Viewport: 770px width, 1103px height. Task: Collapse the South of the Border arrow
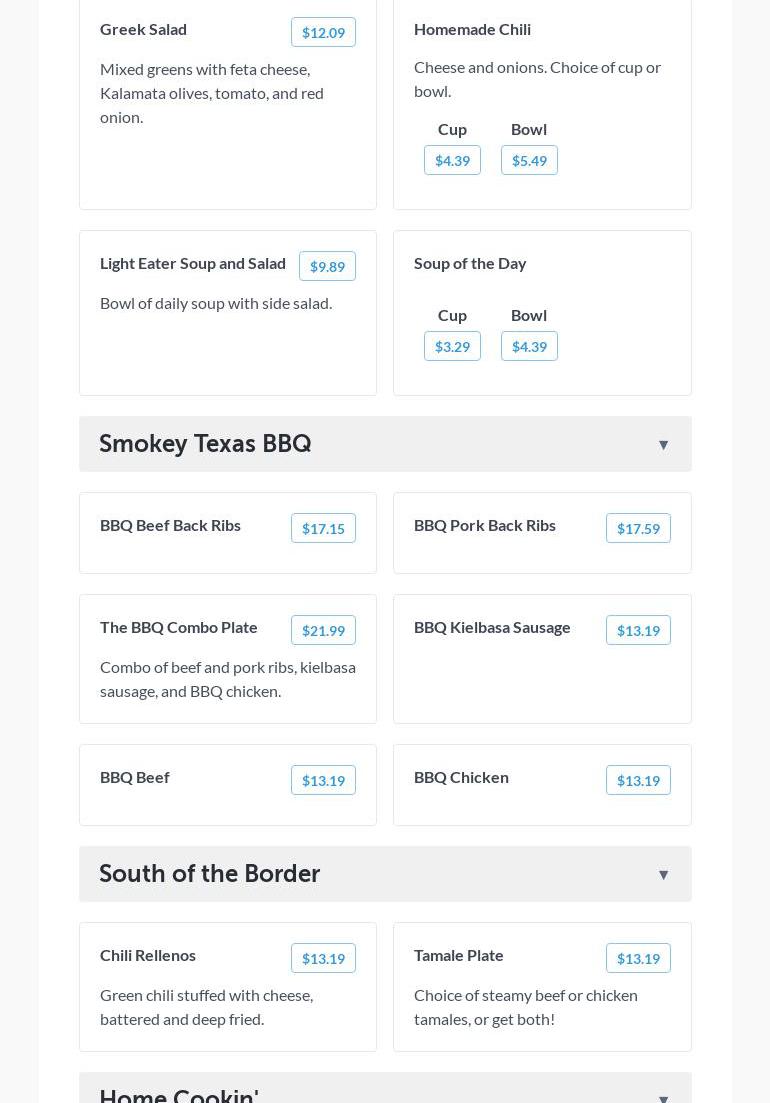(x=663, y=875)
